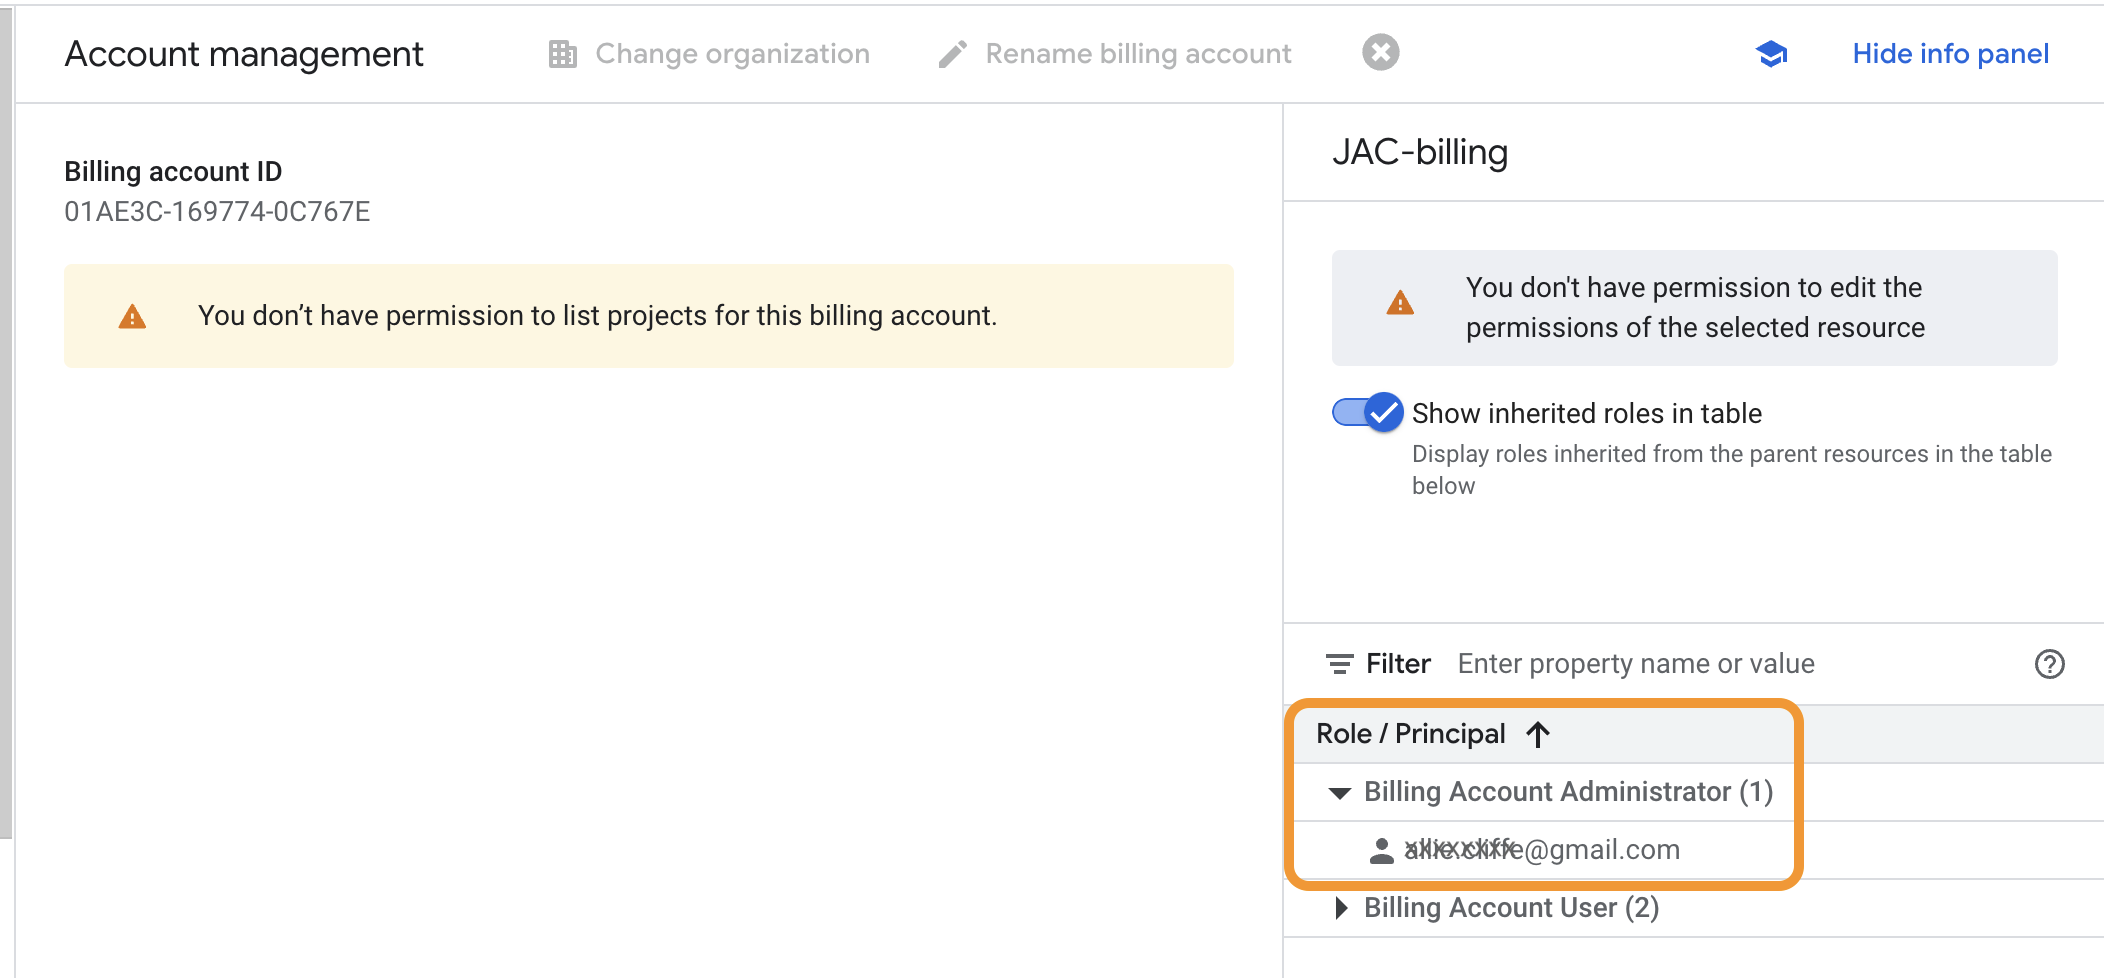Click the Account management heading
The image size is (2104, 978).
pyautogui.click(x=244, y=54)
